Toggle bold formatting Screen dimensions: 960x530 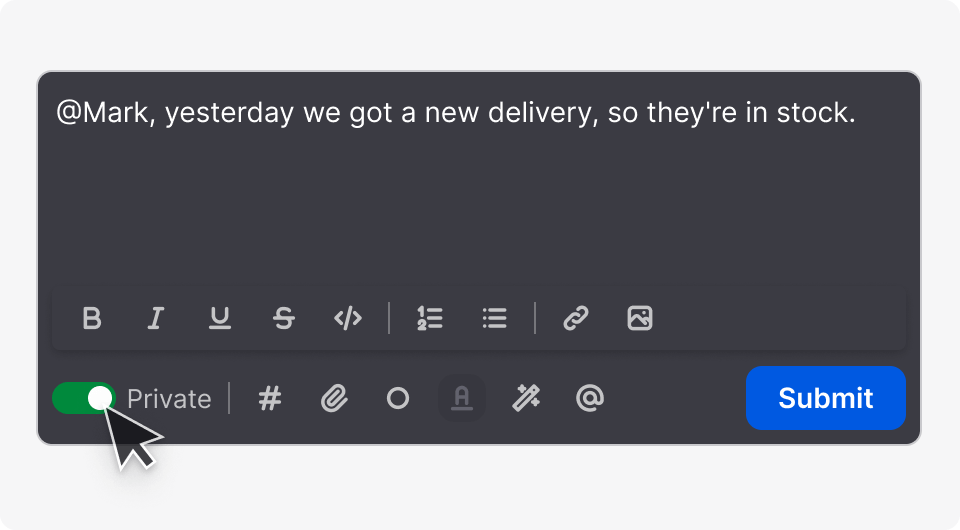point(92,319)
